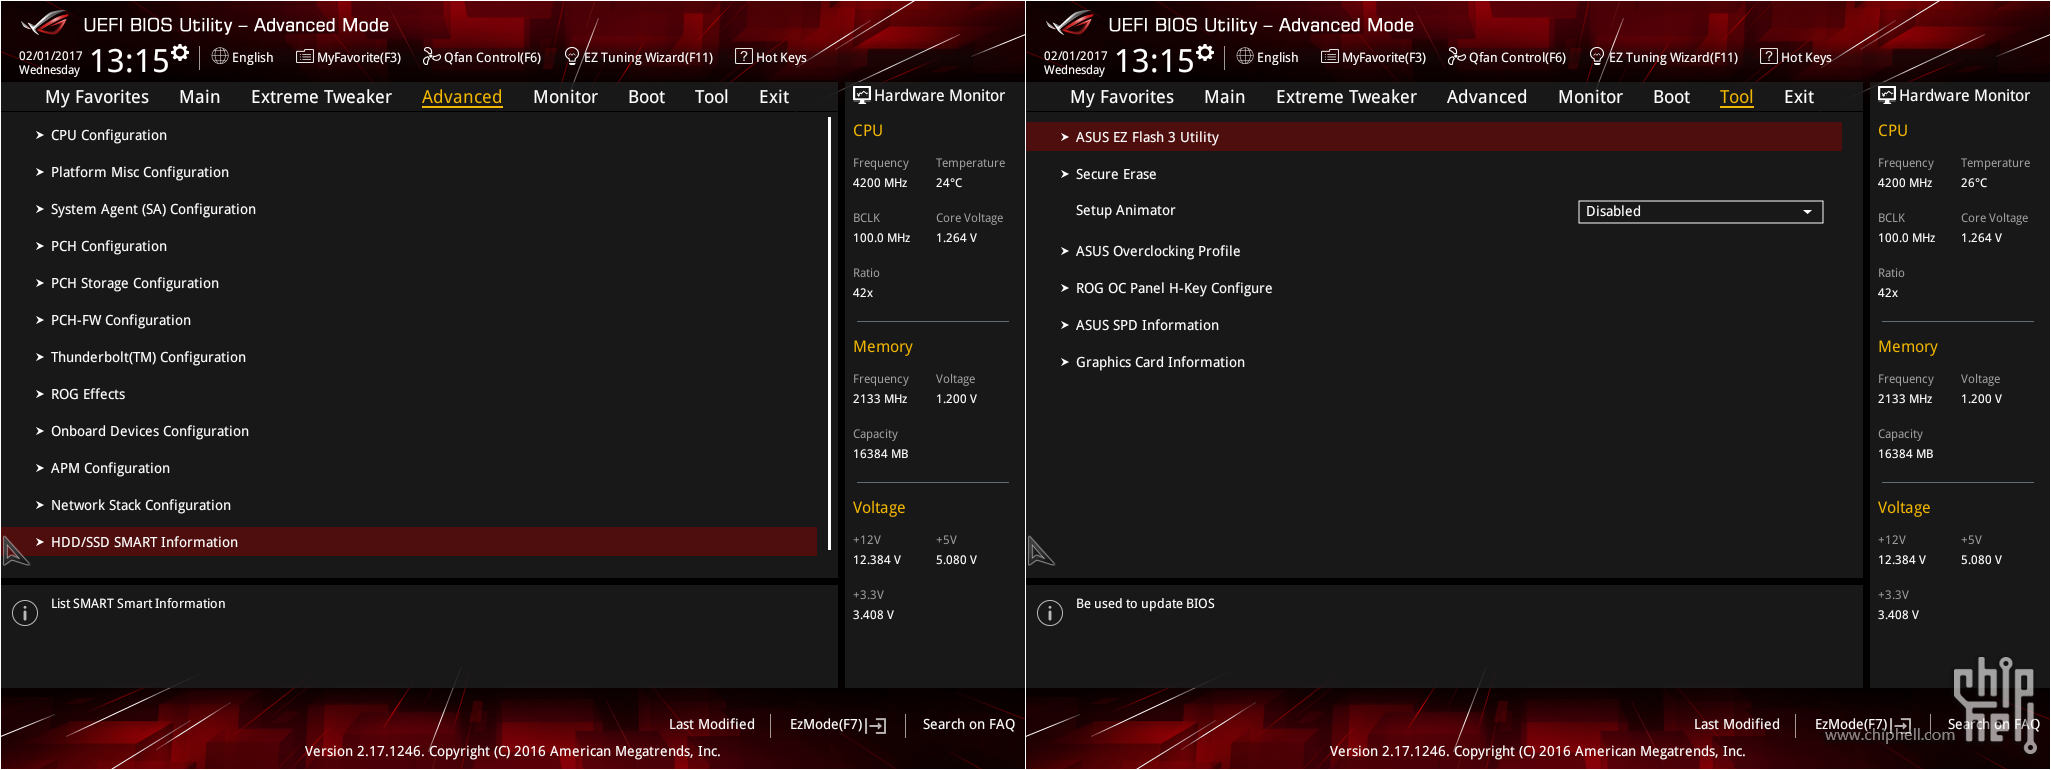2051x770 pixels.
Task: Switch to Tool tab in left screen
Action: click(712, 97)
